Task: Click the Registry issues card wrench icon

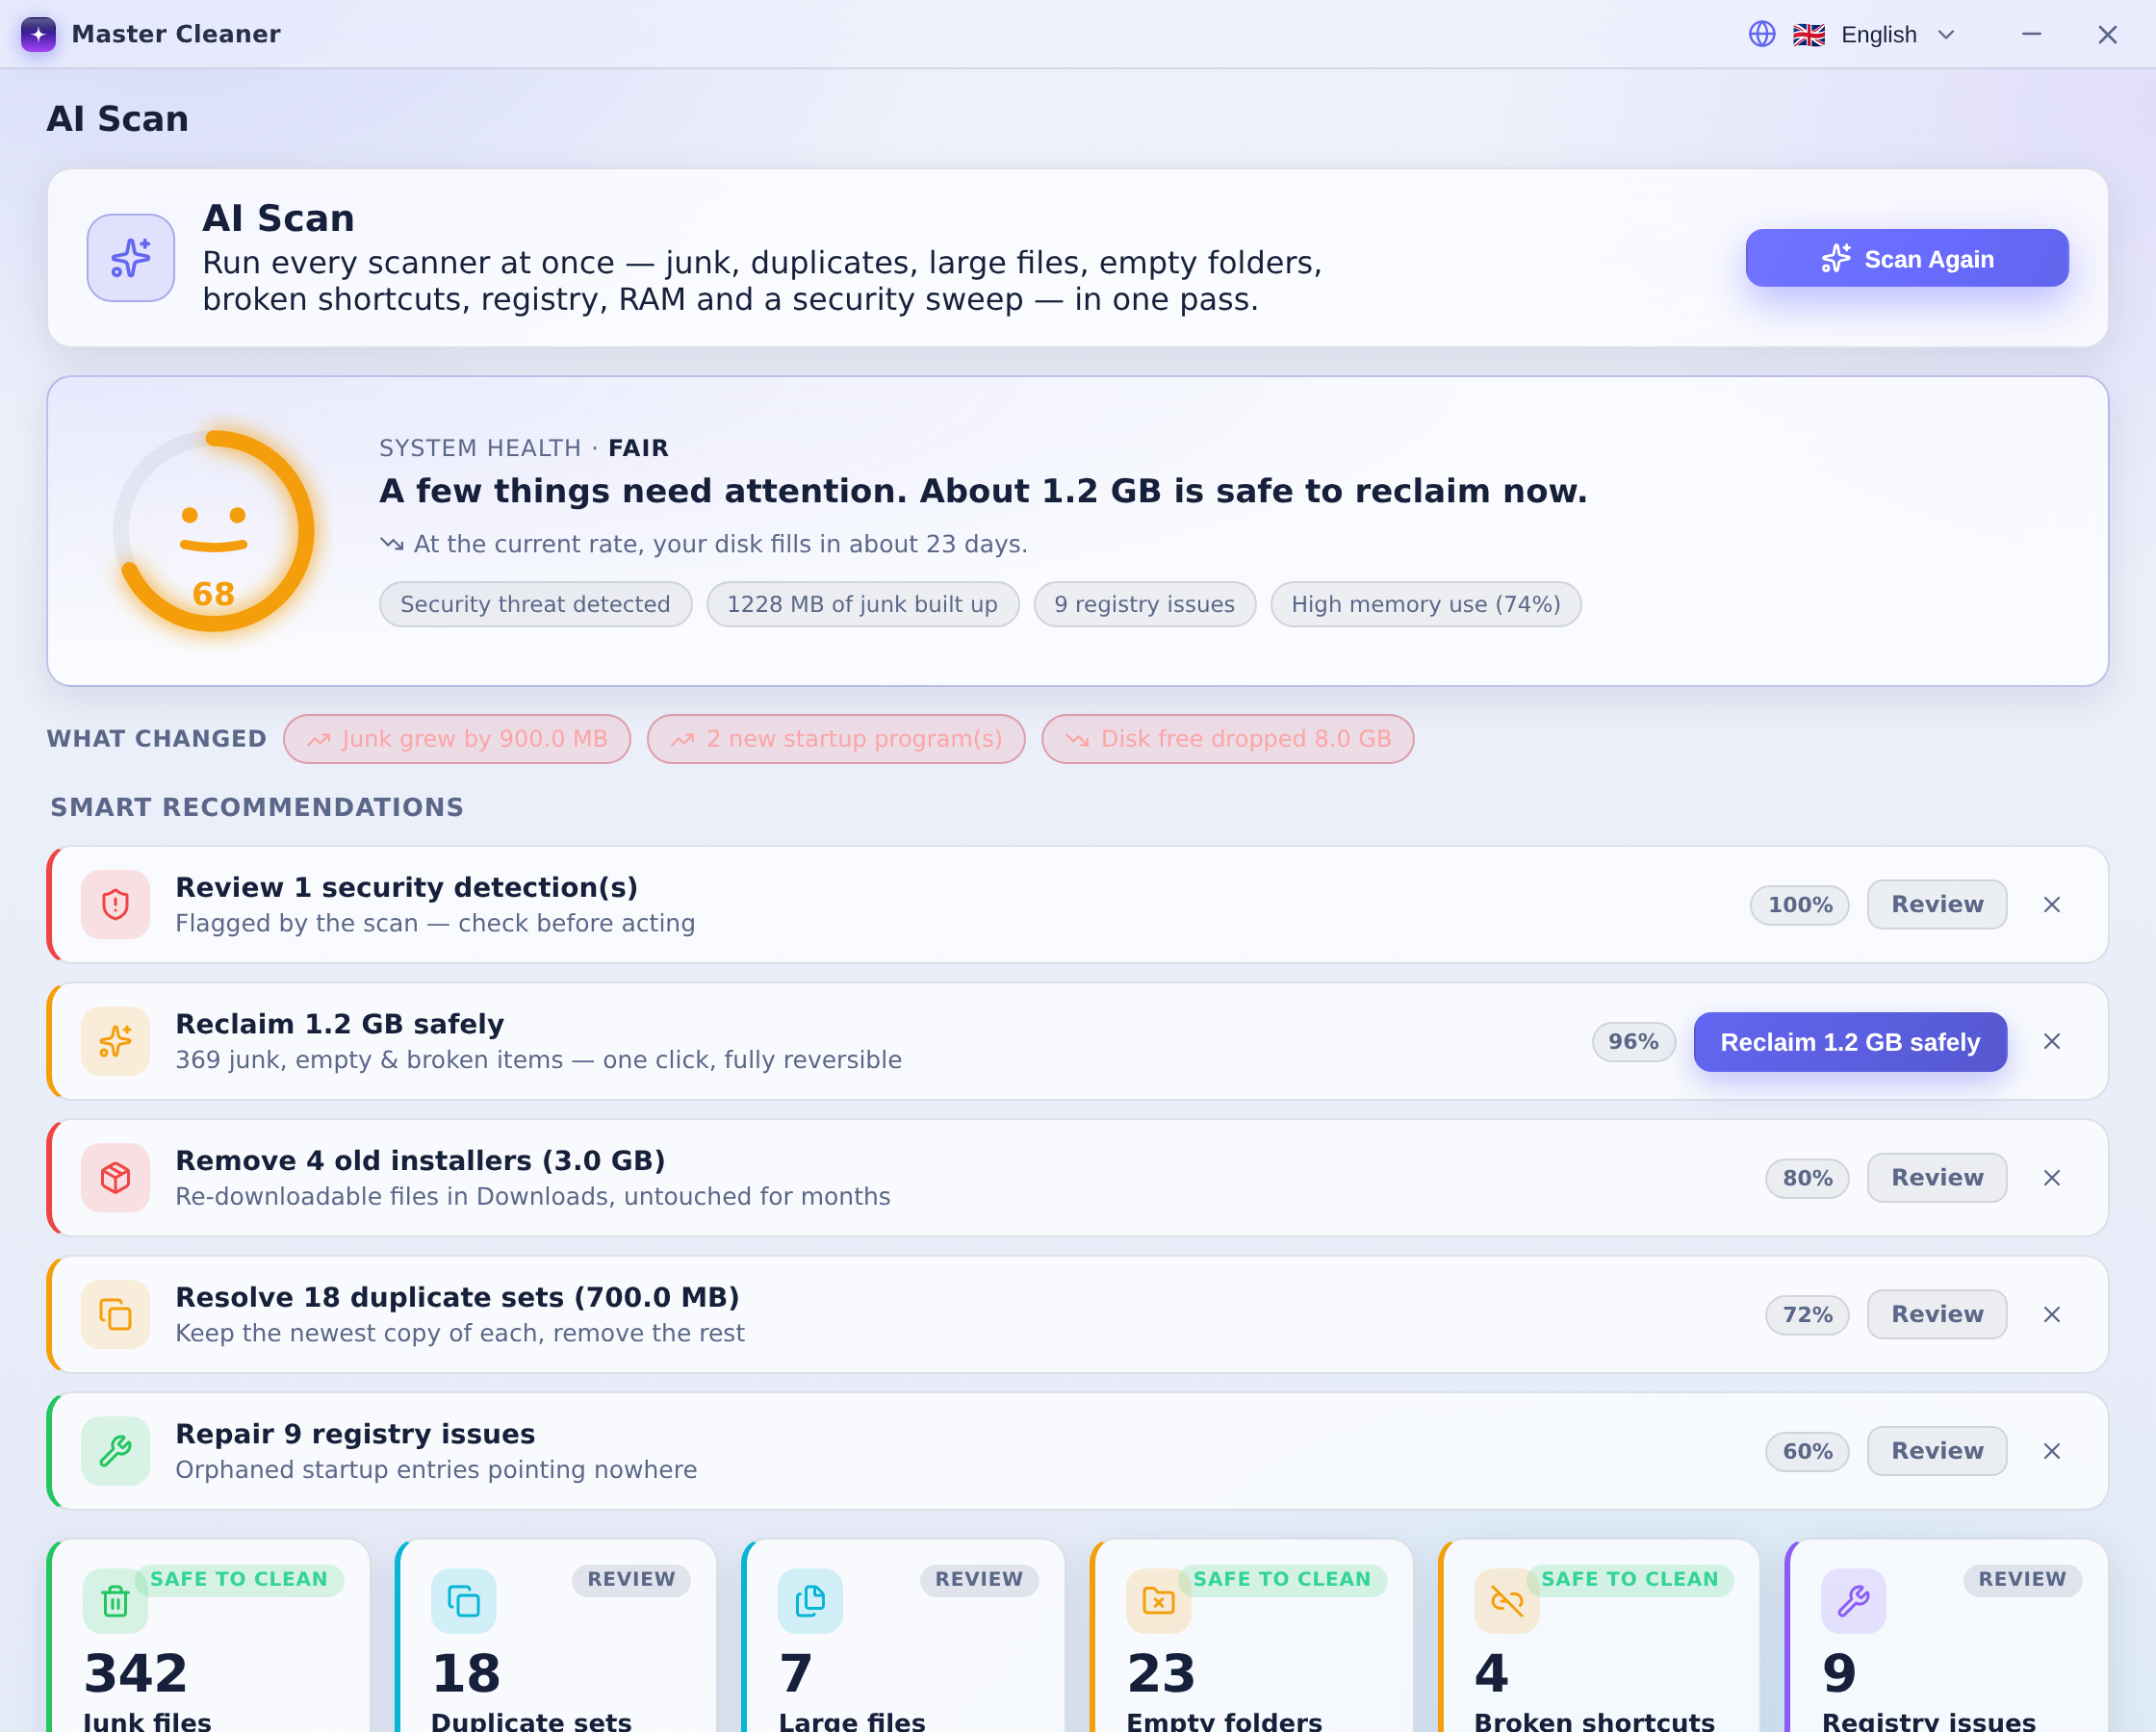Action: pos(1854,1601)
